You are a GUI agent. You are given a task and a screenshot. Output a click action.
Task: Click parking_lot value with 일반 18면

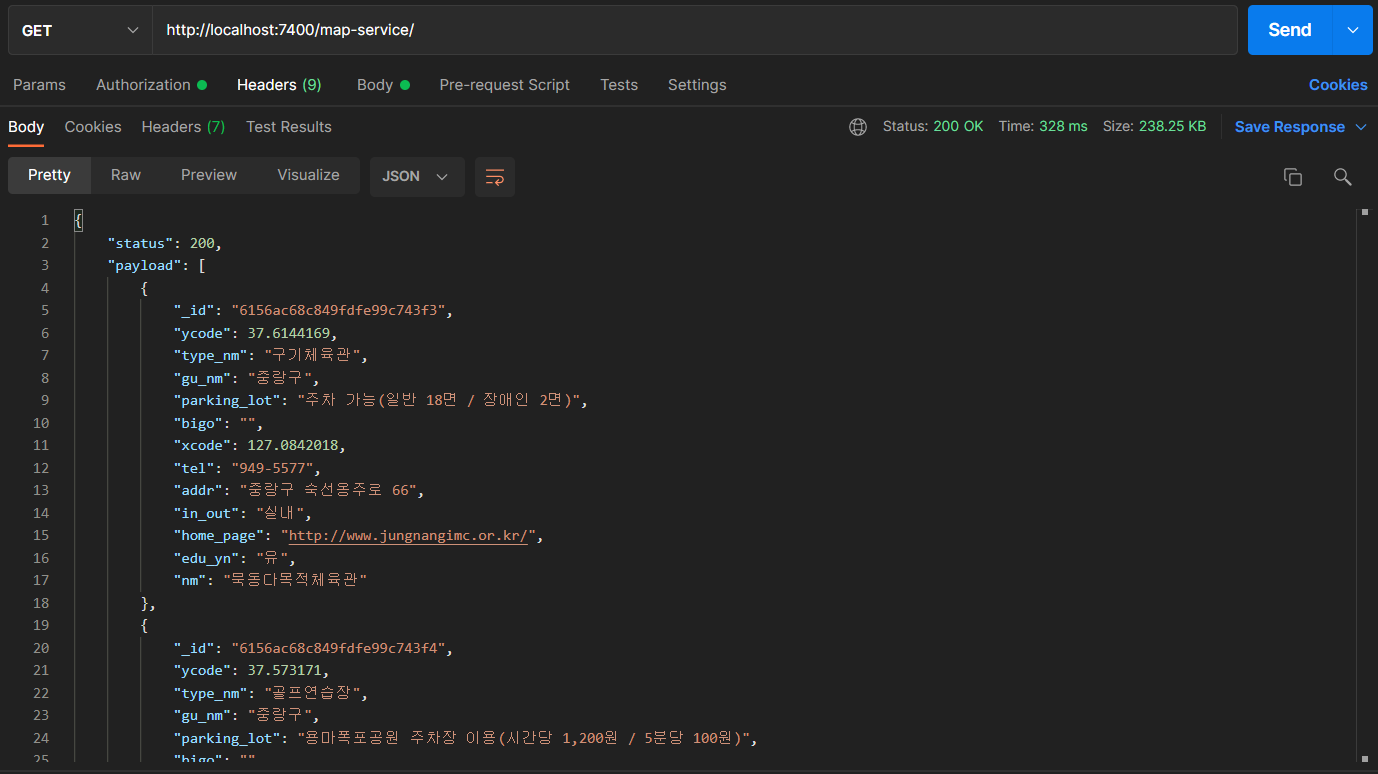click(440, 401)
